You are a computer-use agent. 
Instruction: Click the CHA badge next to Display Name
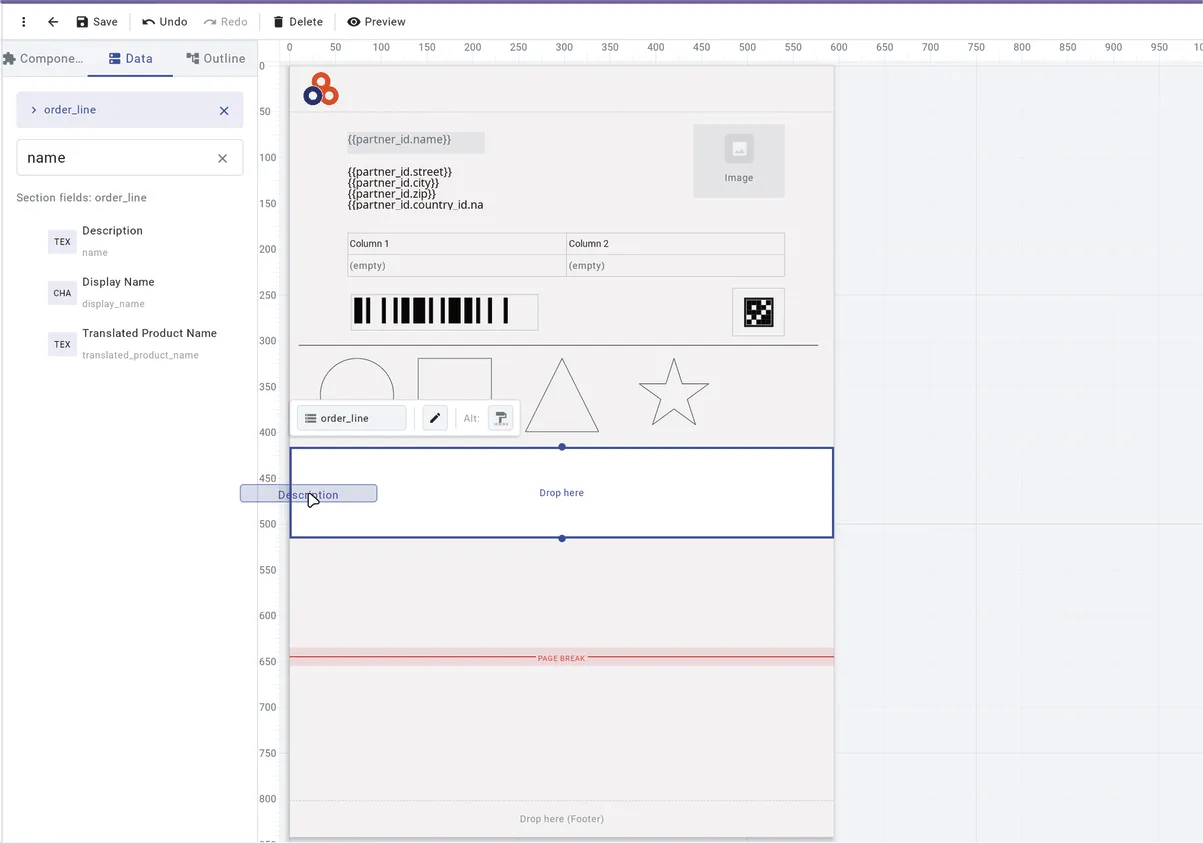tap(61, 292)
